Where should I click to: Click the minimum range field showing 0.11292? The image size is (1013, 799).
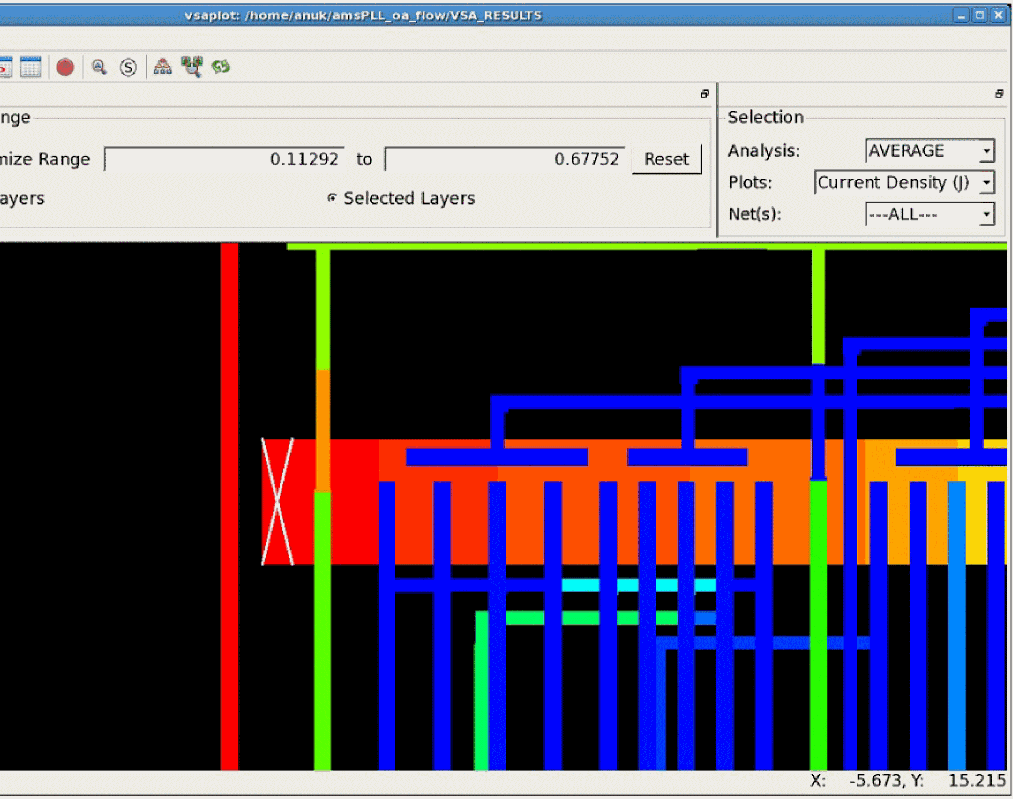(x=225, y=159)
